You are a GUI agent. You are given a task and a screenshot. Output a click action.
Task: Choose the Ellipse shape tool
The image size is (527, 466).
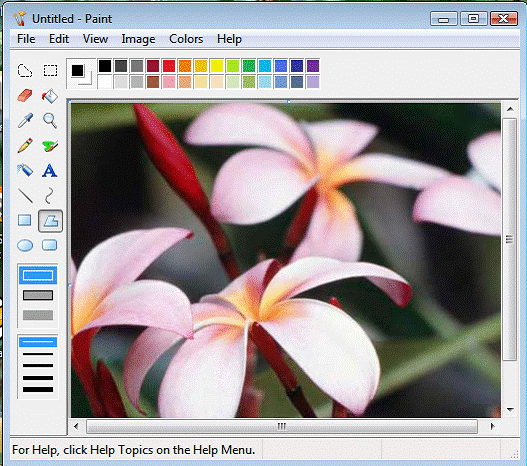tap(25, 245)
